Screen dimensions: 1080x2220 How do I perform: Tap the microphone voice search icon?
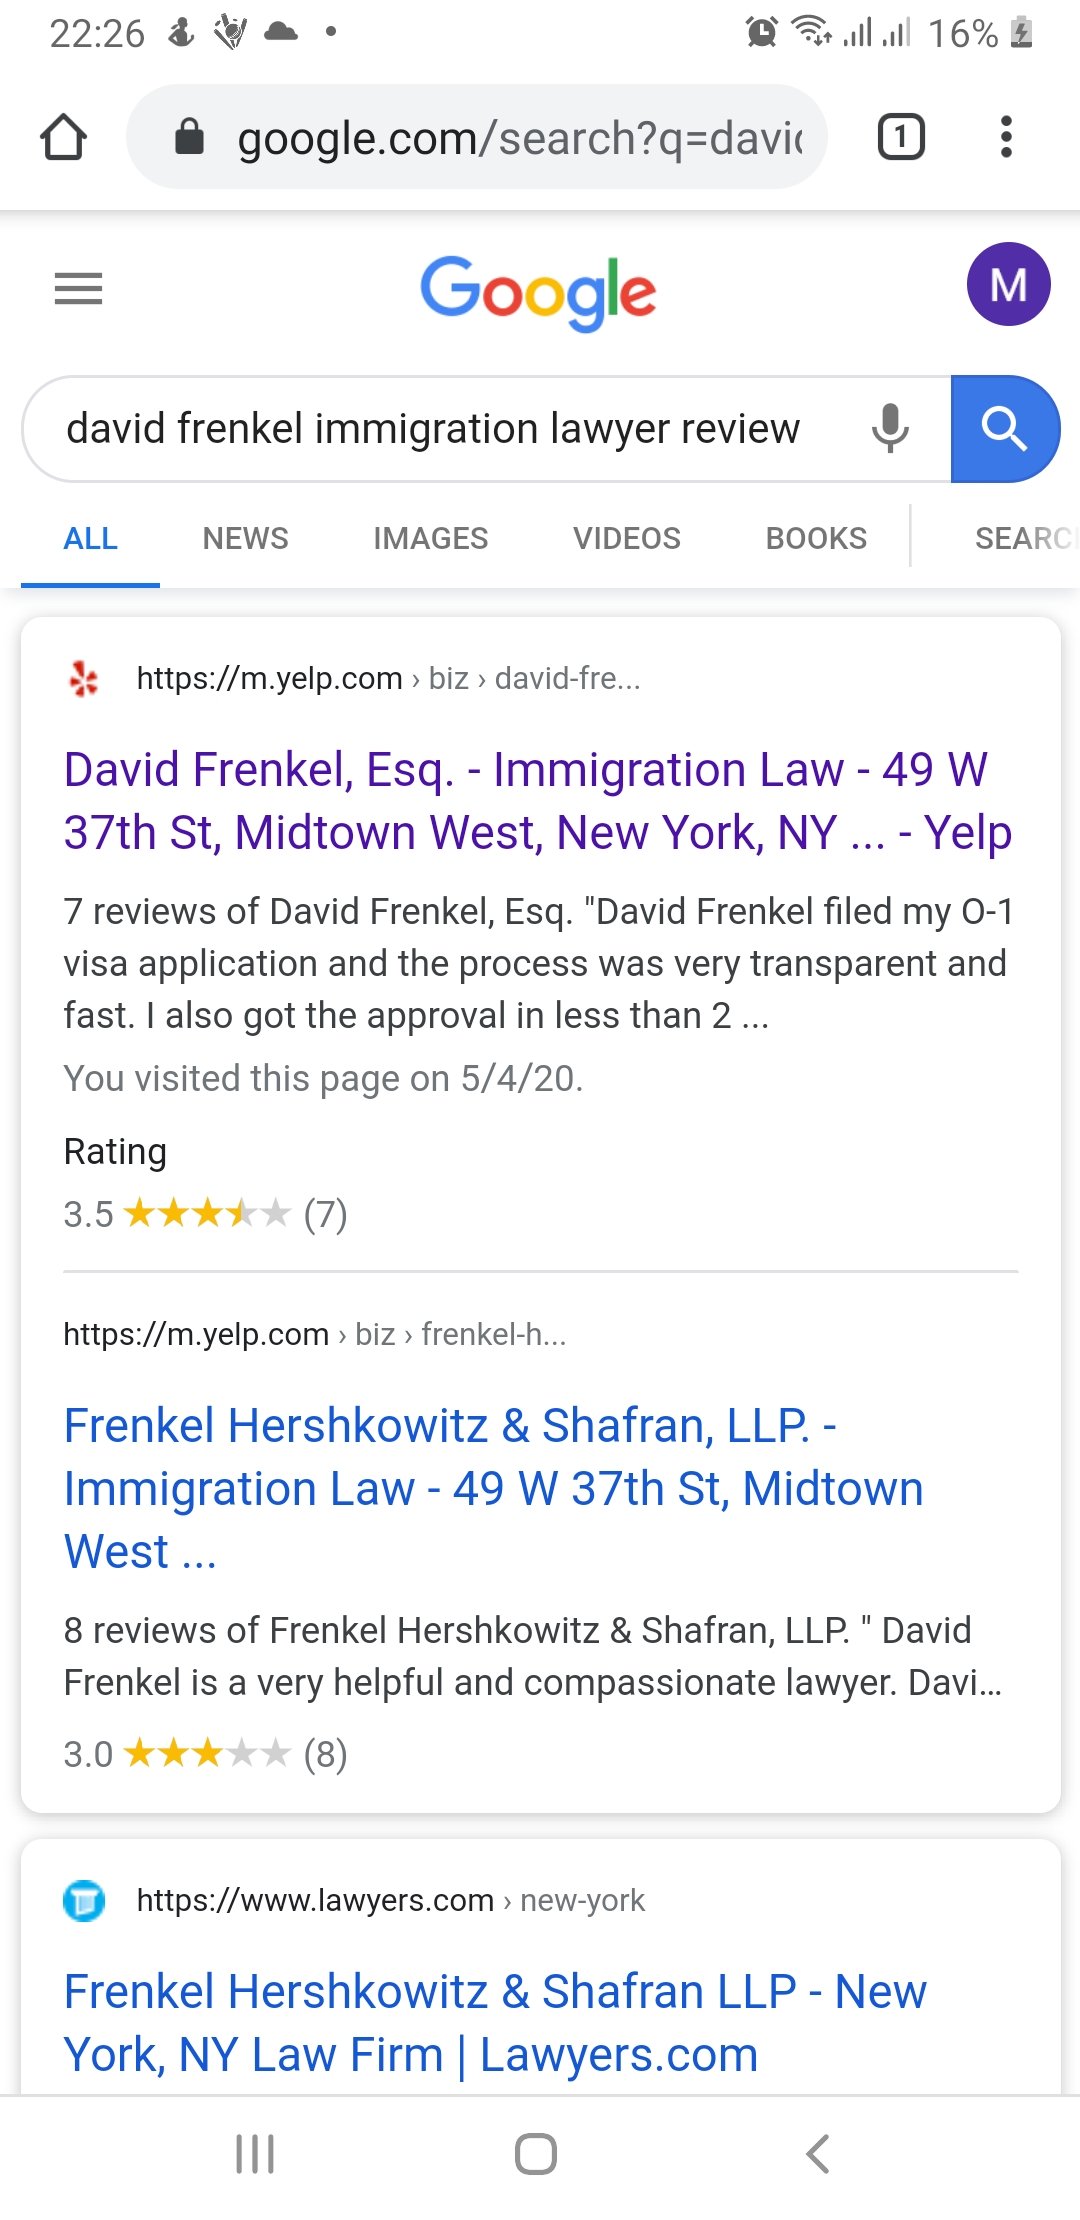click(x=890, y=429)
